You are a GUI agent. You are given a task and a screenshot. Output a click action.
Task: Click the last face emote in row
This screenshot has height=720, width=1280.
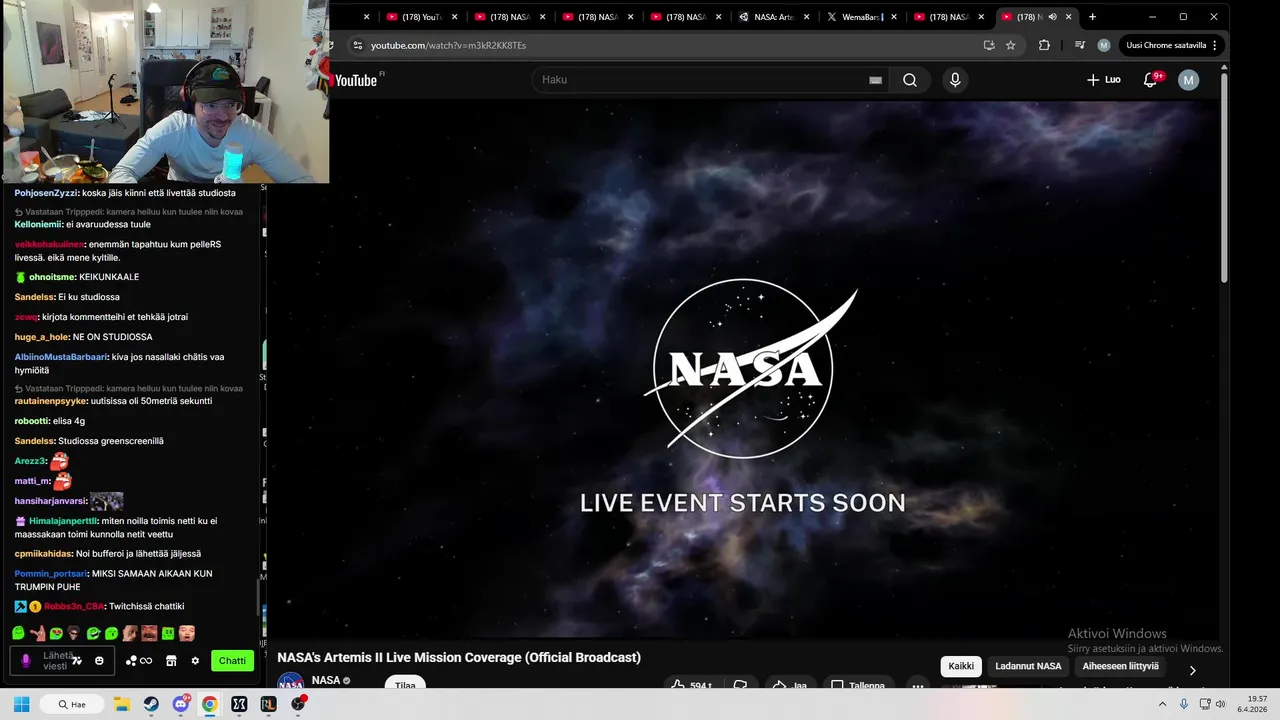tap(187, 633)
